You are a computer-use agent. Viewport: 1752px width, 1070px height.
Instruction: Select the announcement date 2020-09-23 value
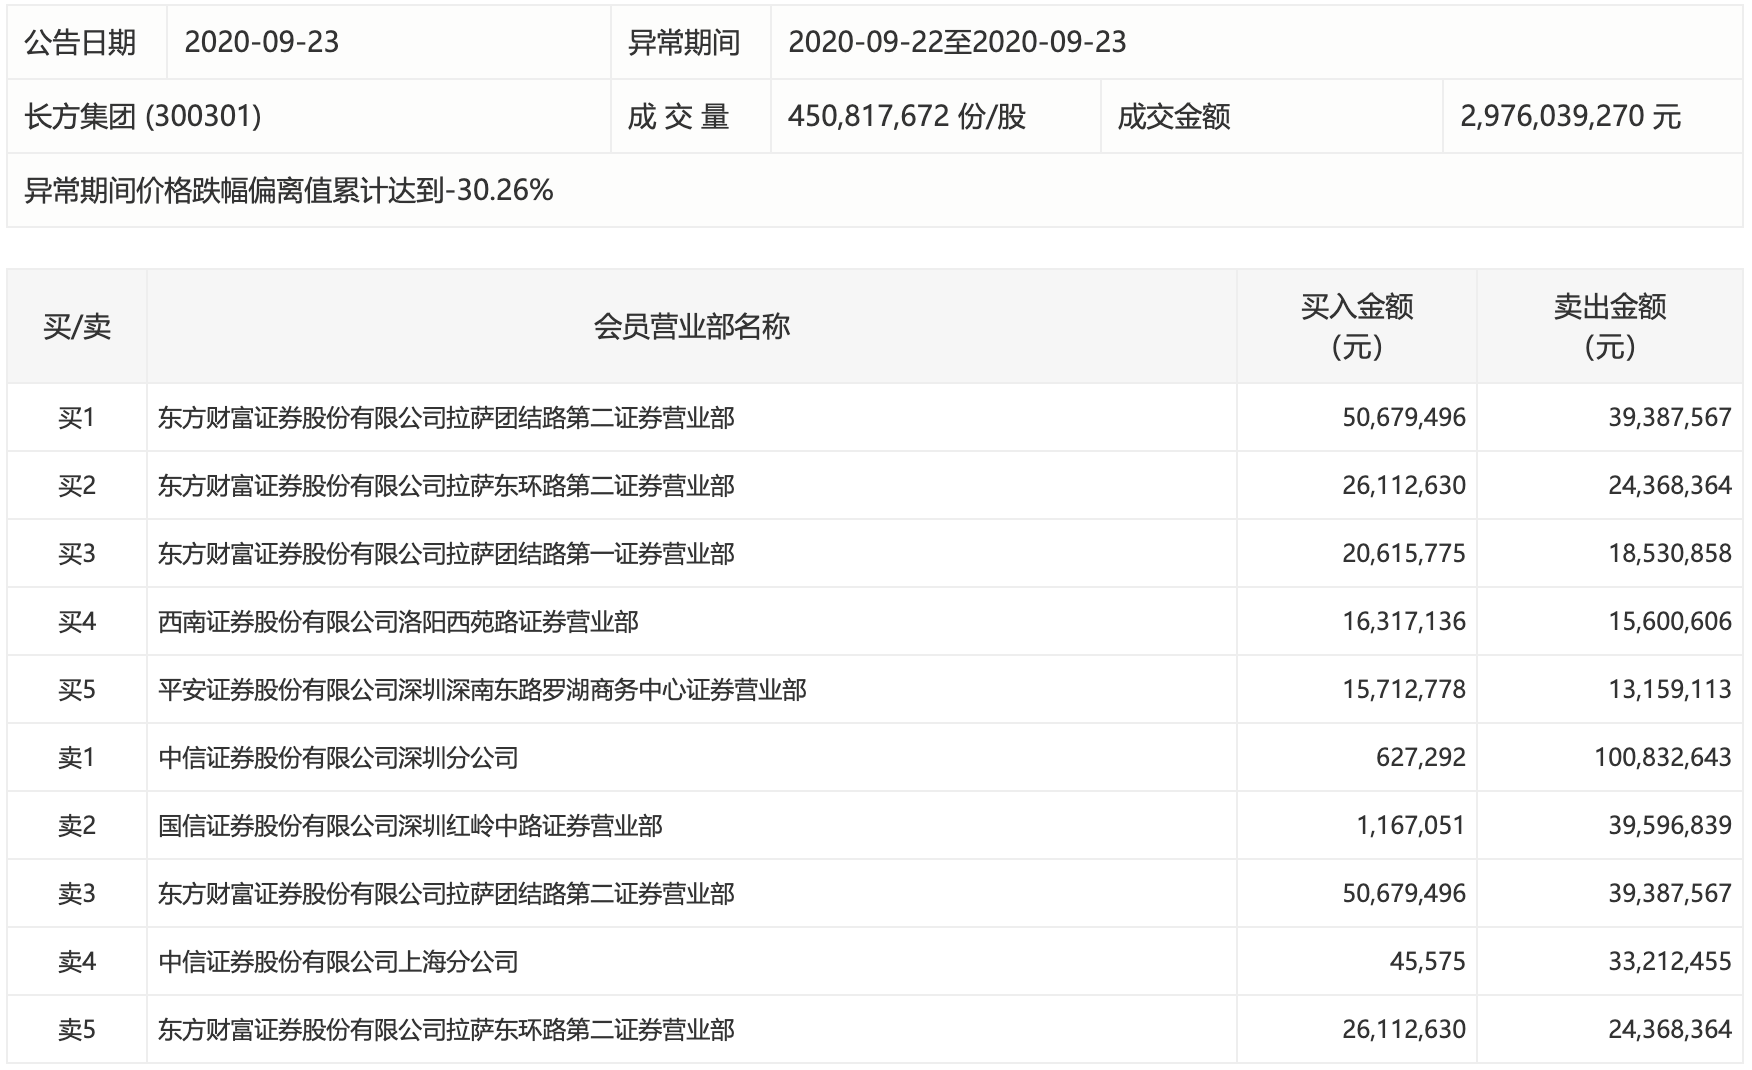[x=262, y=42]
